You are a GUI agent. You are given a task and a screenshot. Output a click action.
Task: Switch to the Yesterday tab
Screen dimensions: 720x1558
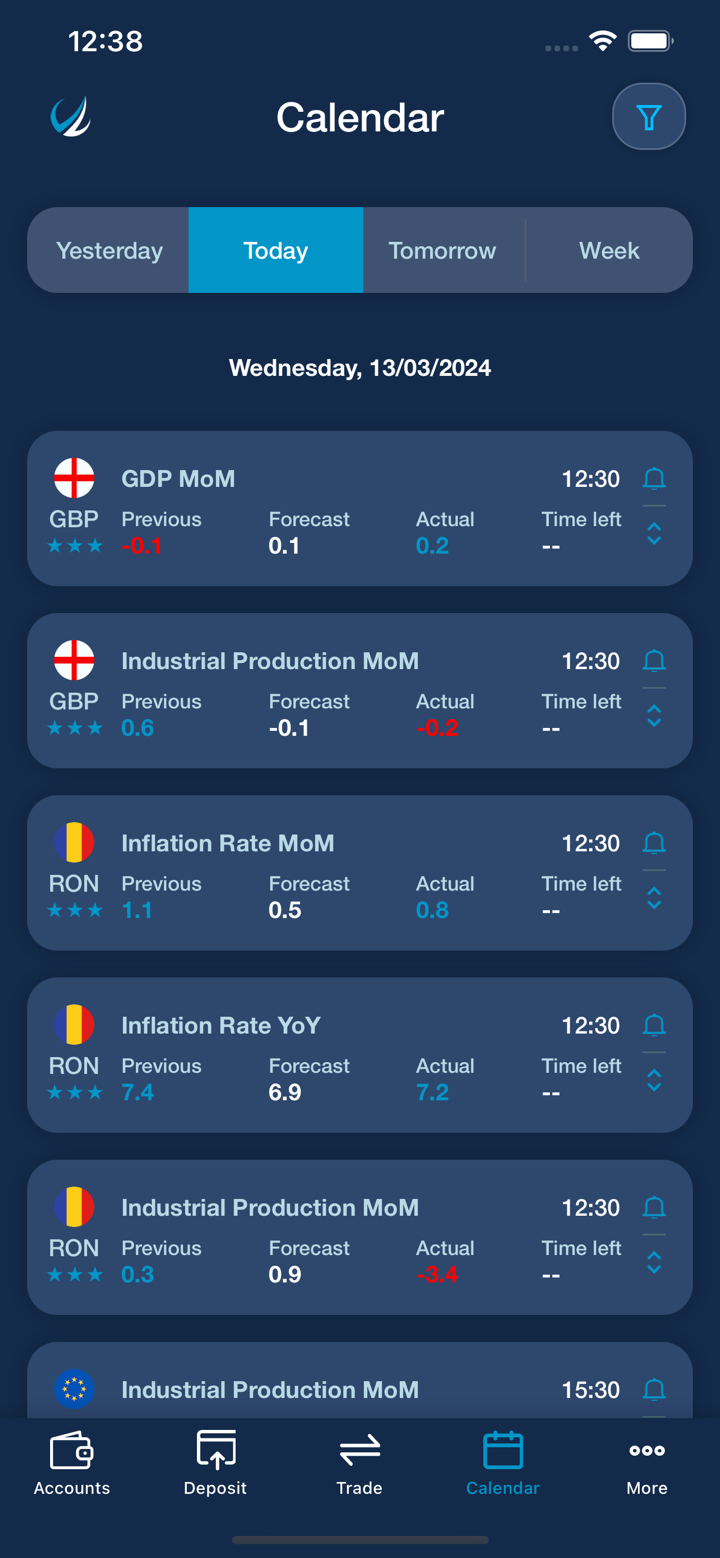click(x=109, y=251)
